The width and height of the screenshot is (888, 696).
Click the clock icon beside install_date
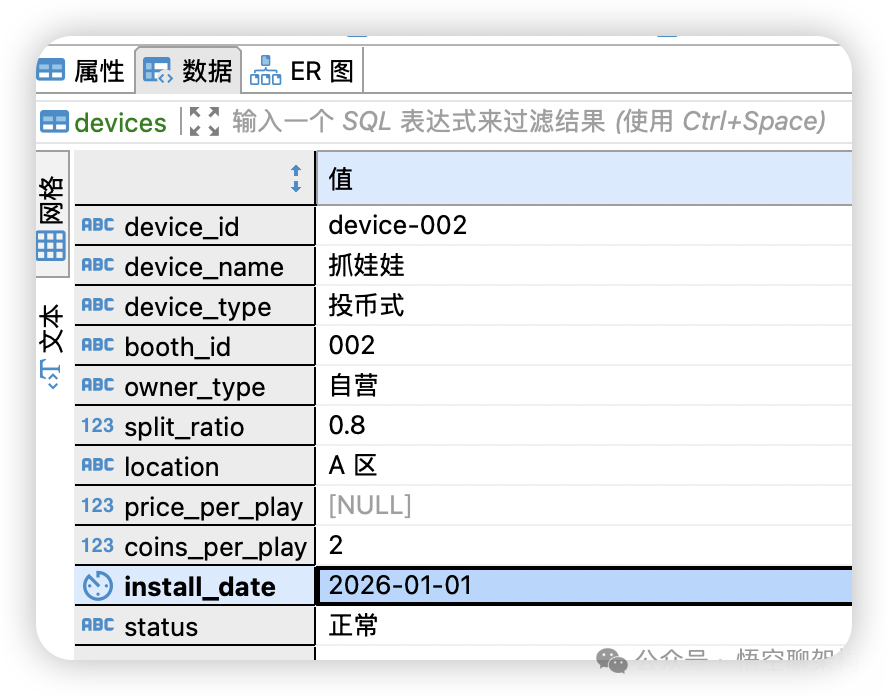(x=97, y=586)
